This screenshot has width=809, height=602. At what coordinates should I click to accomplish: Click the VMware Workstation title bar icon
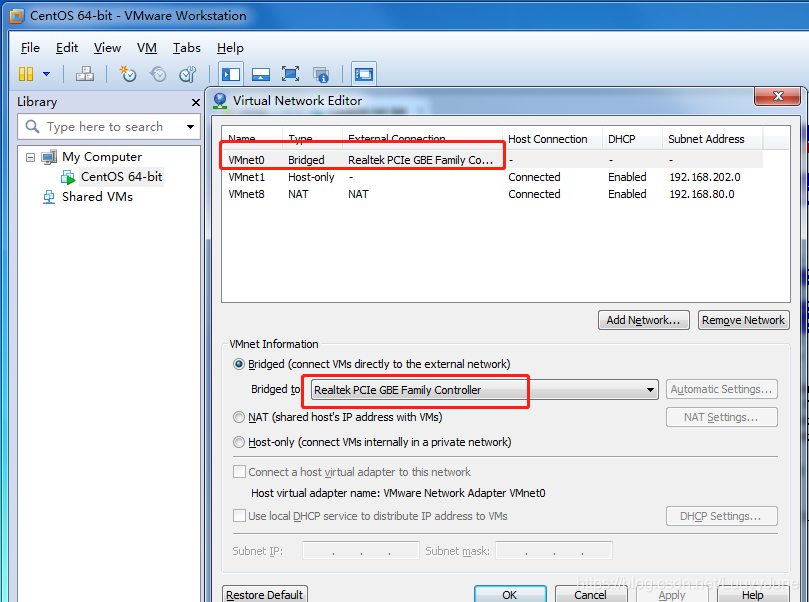coord(17,16)
